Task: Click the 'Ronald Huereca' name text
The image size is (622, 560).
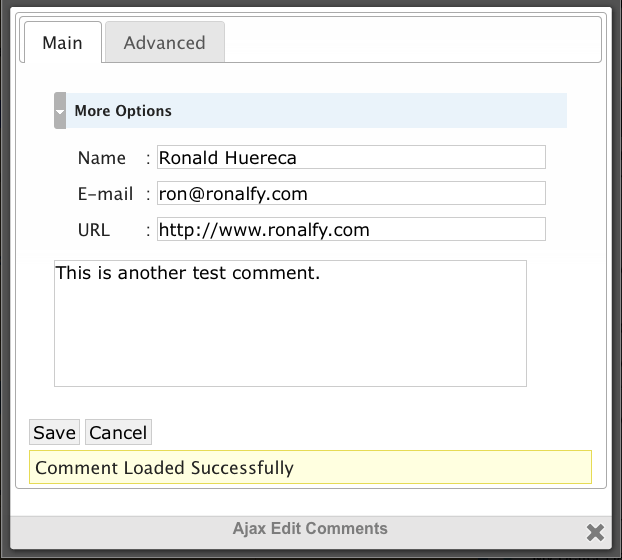Action: click(x=228, y=158)
